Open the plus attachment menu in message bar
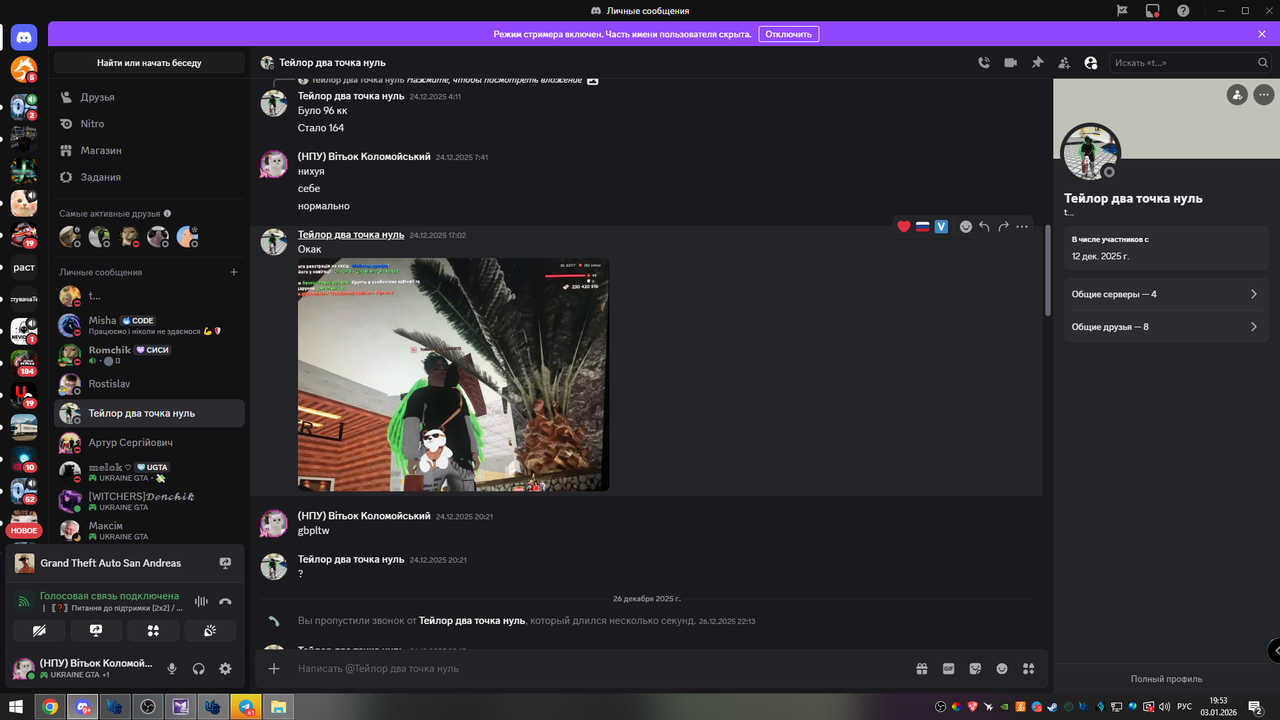 point(274,669)
